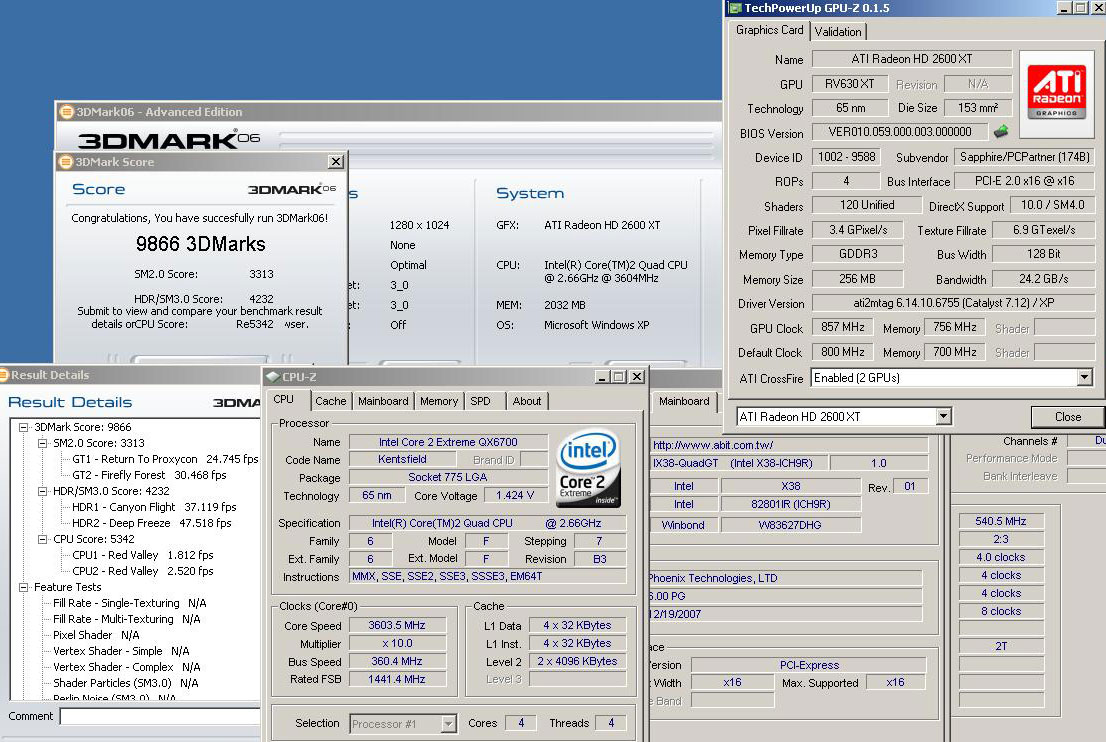Click the Rated FSB value 1441.4 MHz
This screenshot has width=1106, height=742.
coord(397,679)
